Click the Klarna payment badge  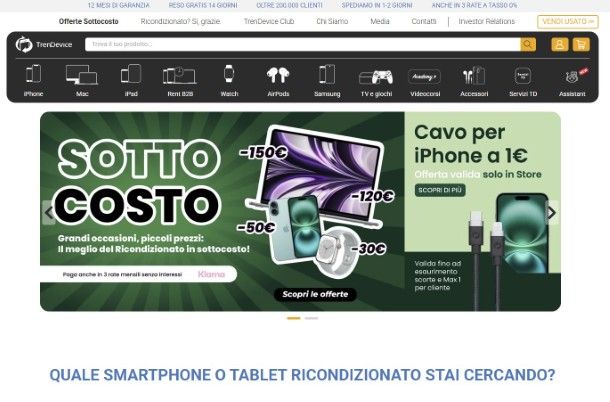211,274
